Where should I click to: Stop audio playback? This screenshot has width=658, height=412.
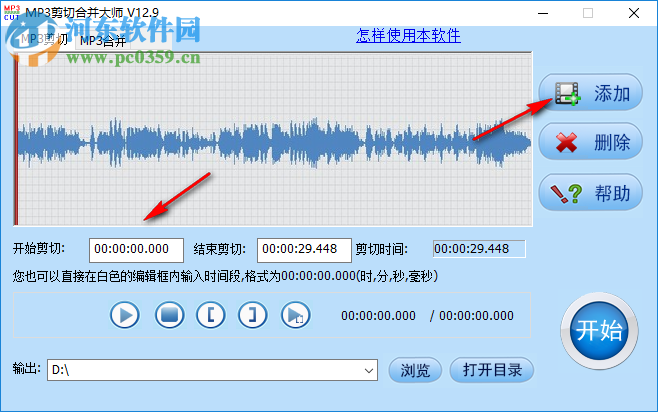[170, 315]
